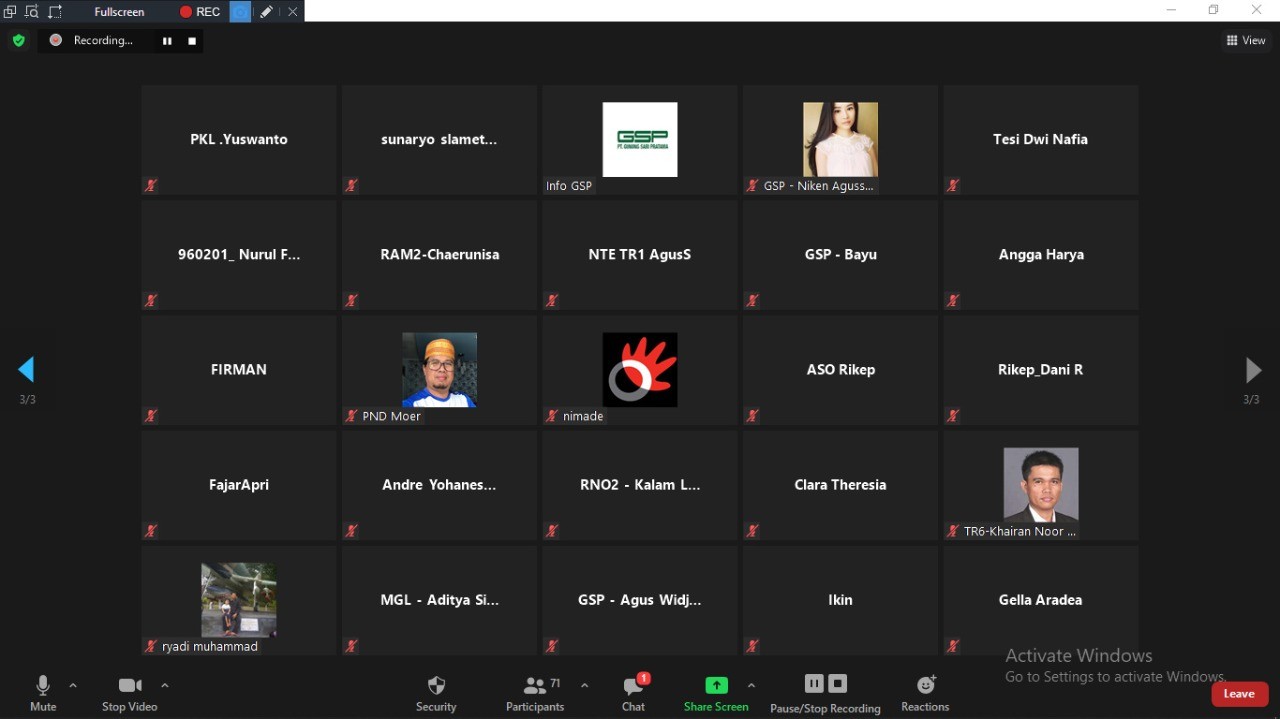Select the Andre Yohanes... participant tile

click(x=439, y=485)
